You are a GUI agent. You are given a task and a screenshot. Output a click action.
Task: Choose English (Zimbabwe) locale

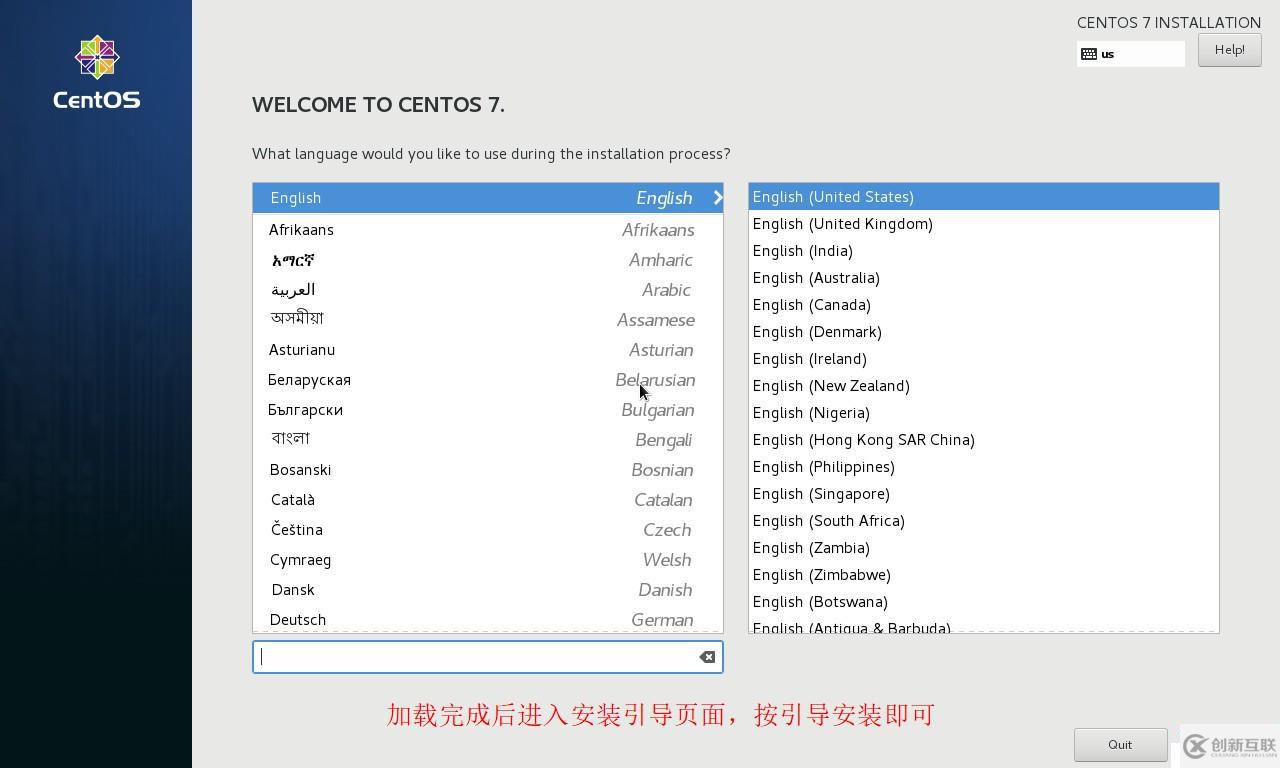point(984,575)
